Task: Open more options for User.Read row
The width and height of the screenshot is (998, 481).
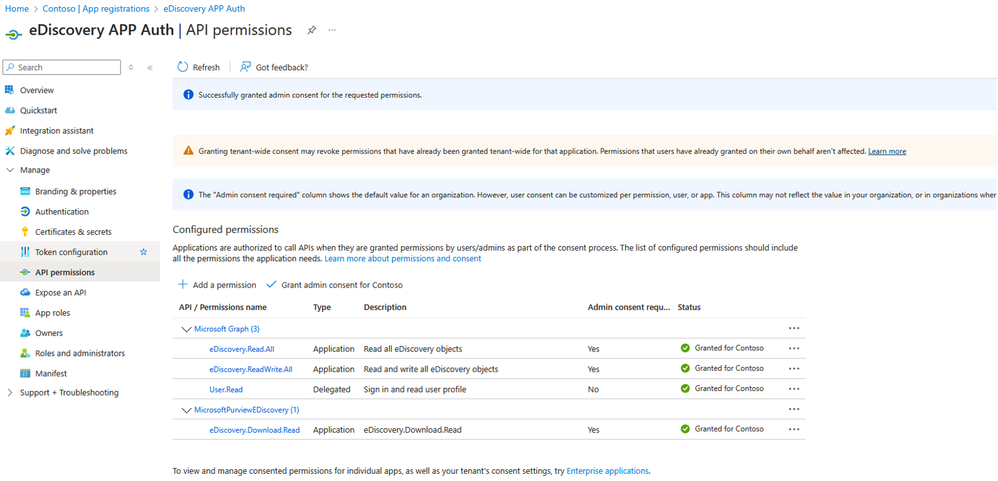Action: 794,389
